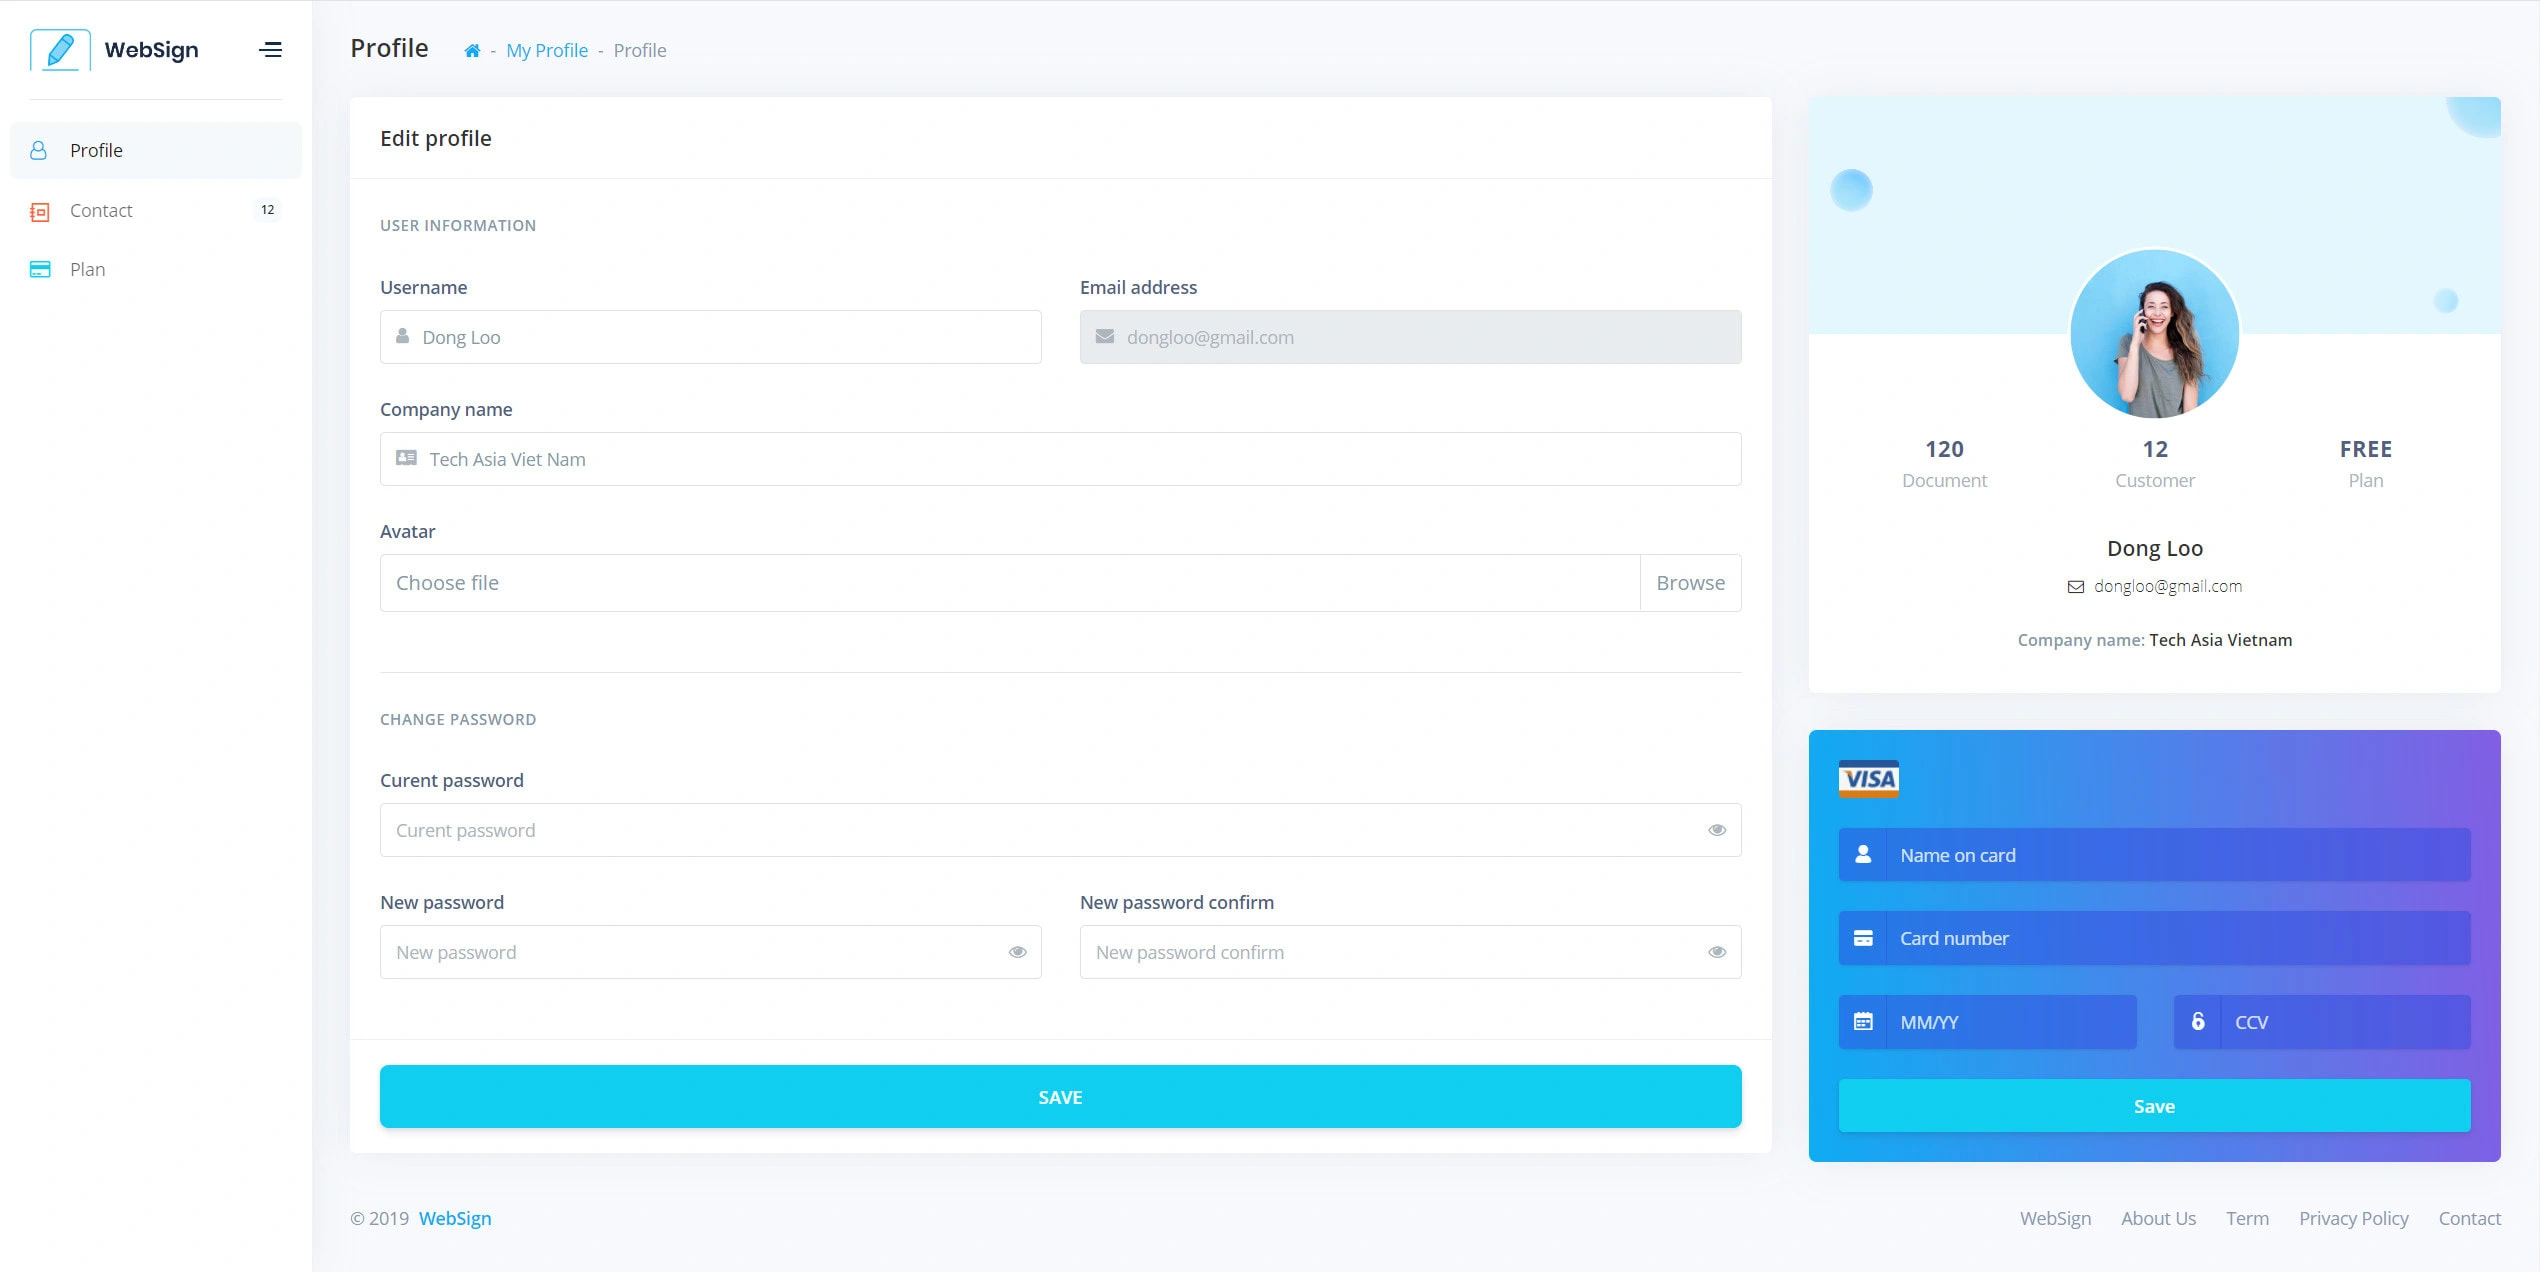Click the WebSign pen logo icon
Viewport: 2540px width, 1272px height.
[60, 50]
